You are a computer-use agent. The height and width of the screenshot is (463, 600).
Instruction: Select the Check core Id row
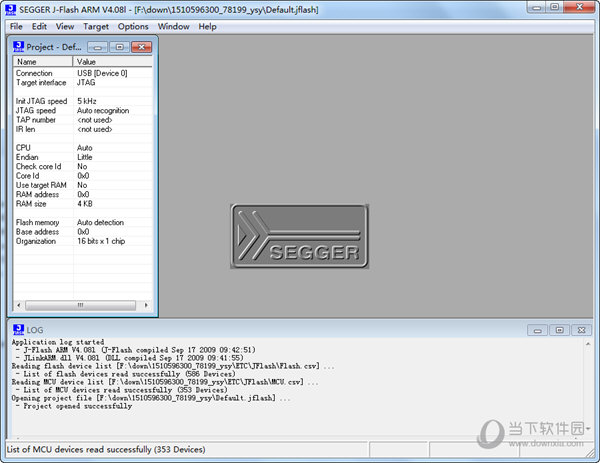83,166
